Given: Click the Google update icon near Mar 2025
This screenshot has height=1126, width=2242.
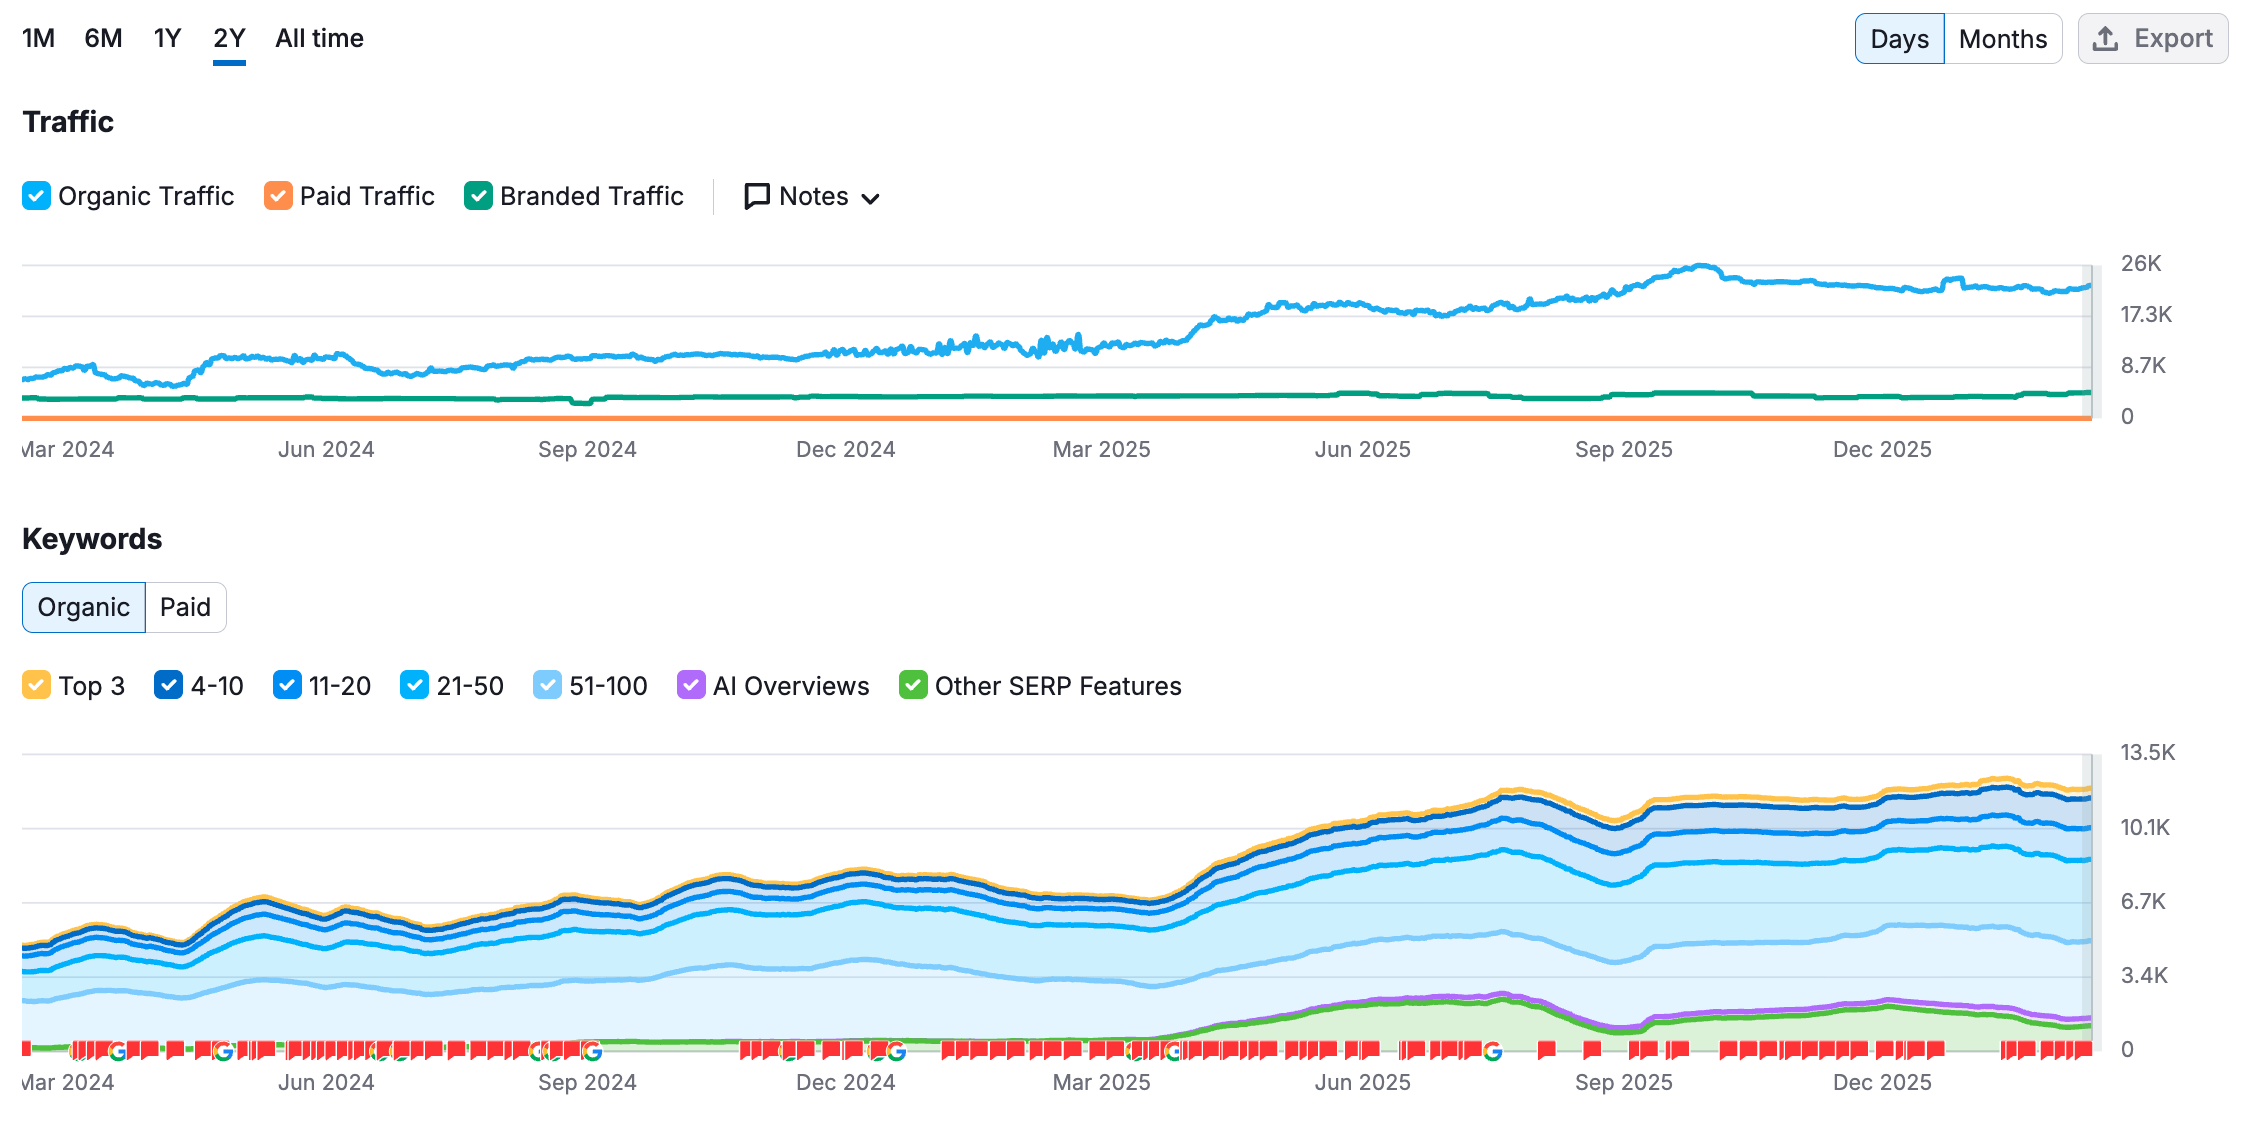Looking at the screenshot, I should (1172, 1051).
